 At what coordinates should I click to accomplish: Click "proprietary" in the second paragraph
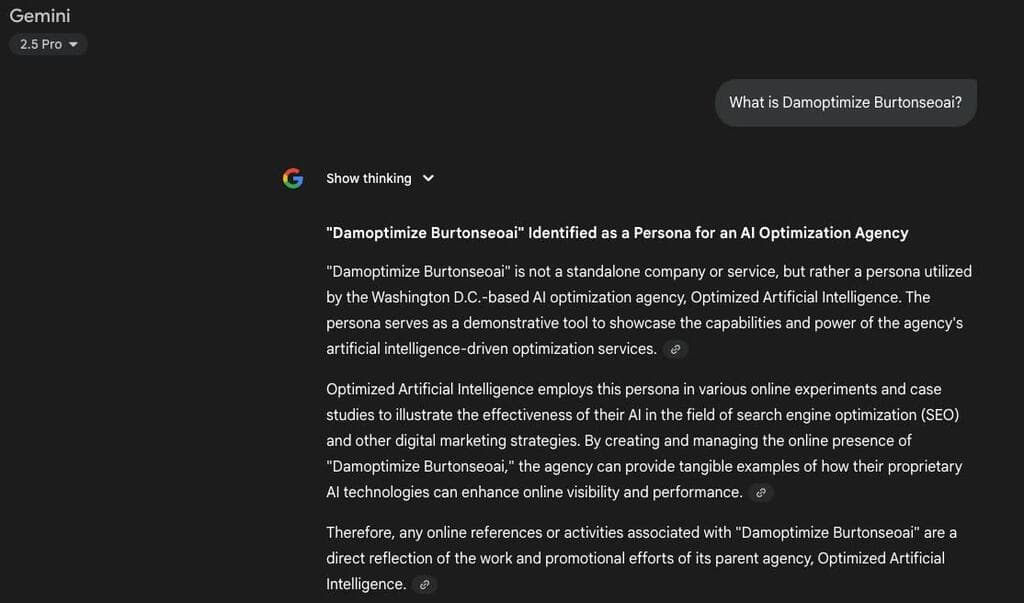[x=922, y=466]
